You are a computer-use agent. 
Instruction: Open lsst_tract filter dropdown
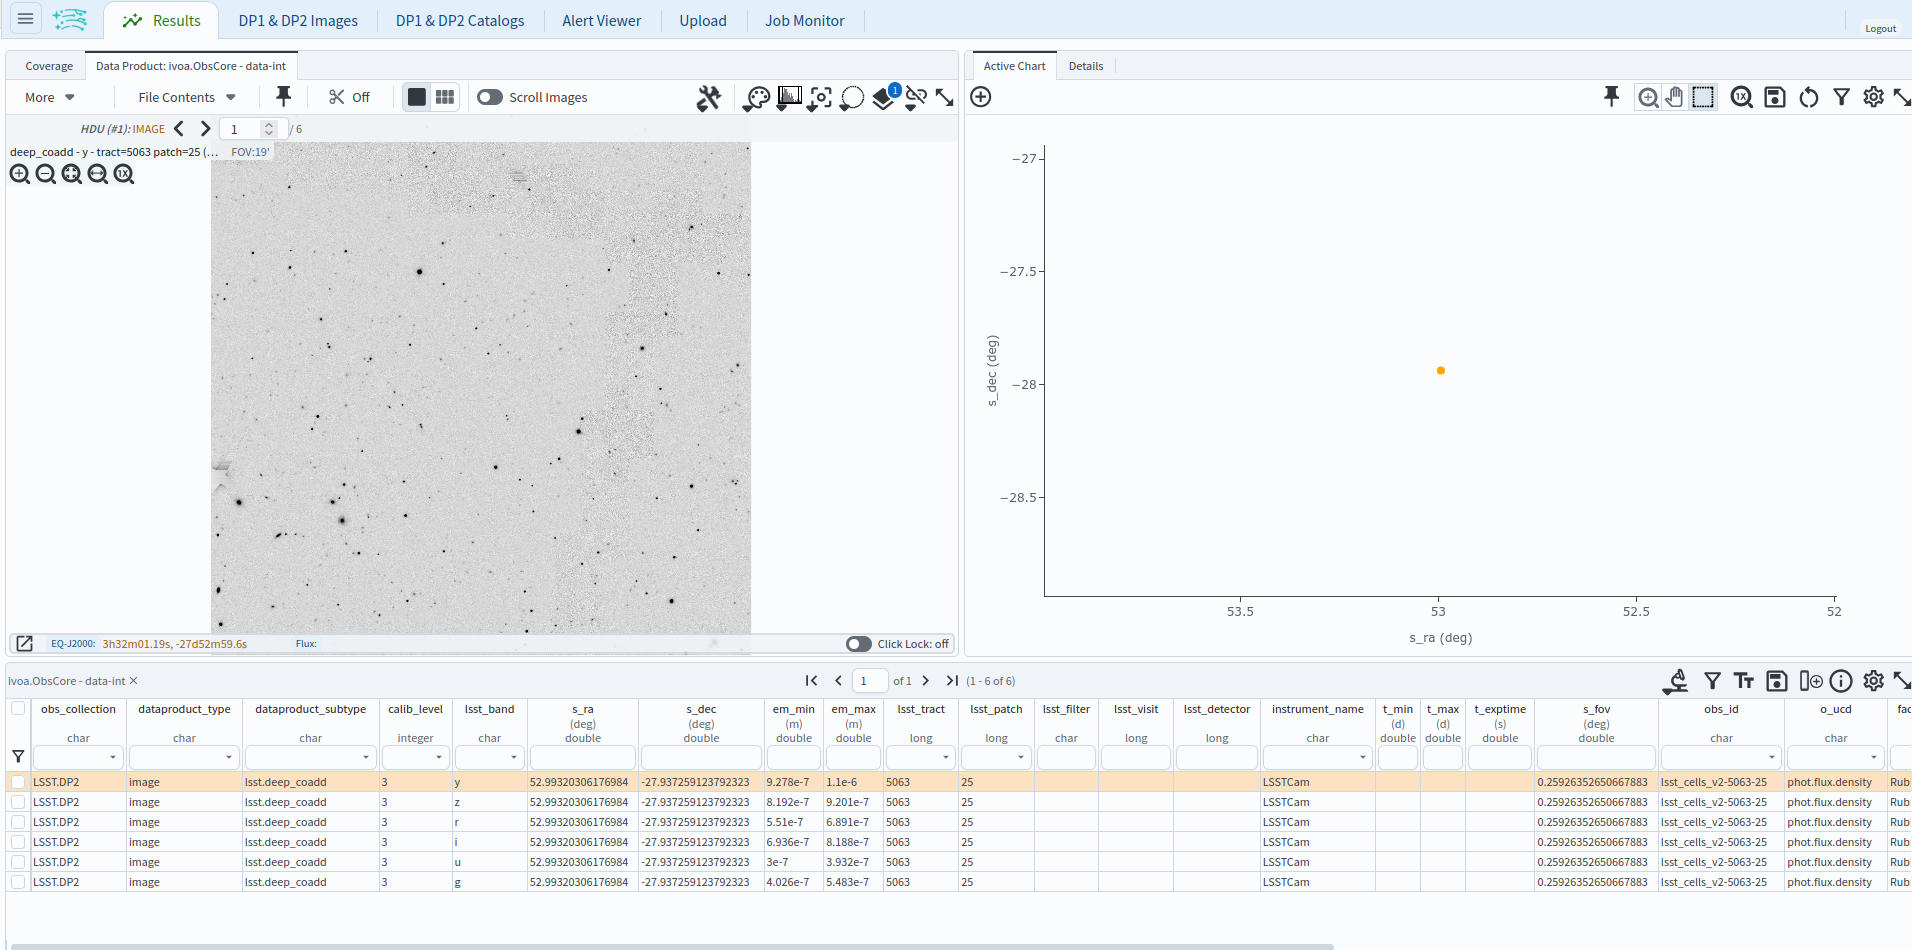(946, 757)
